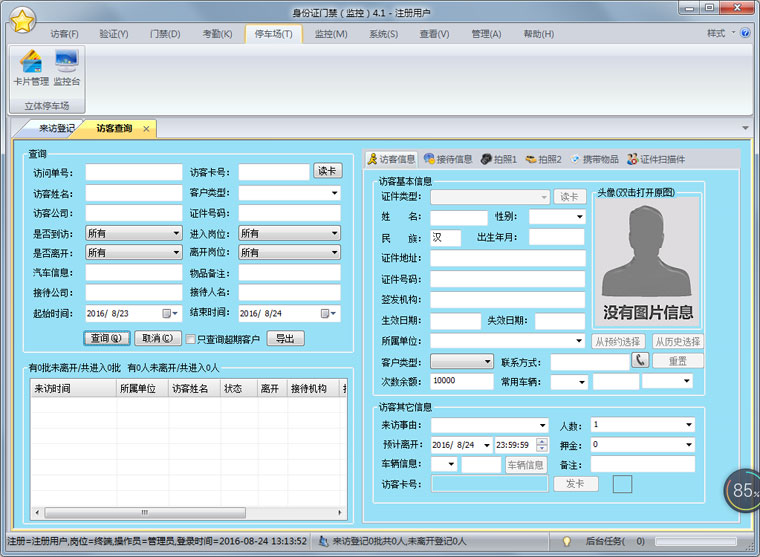The width and height of the screenshot is (760, 557).
Task: Expand the 进入岗位 dropdown
Action: coord(334,233)
